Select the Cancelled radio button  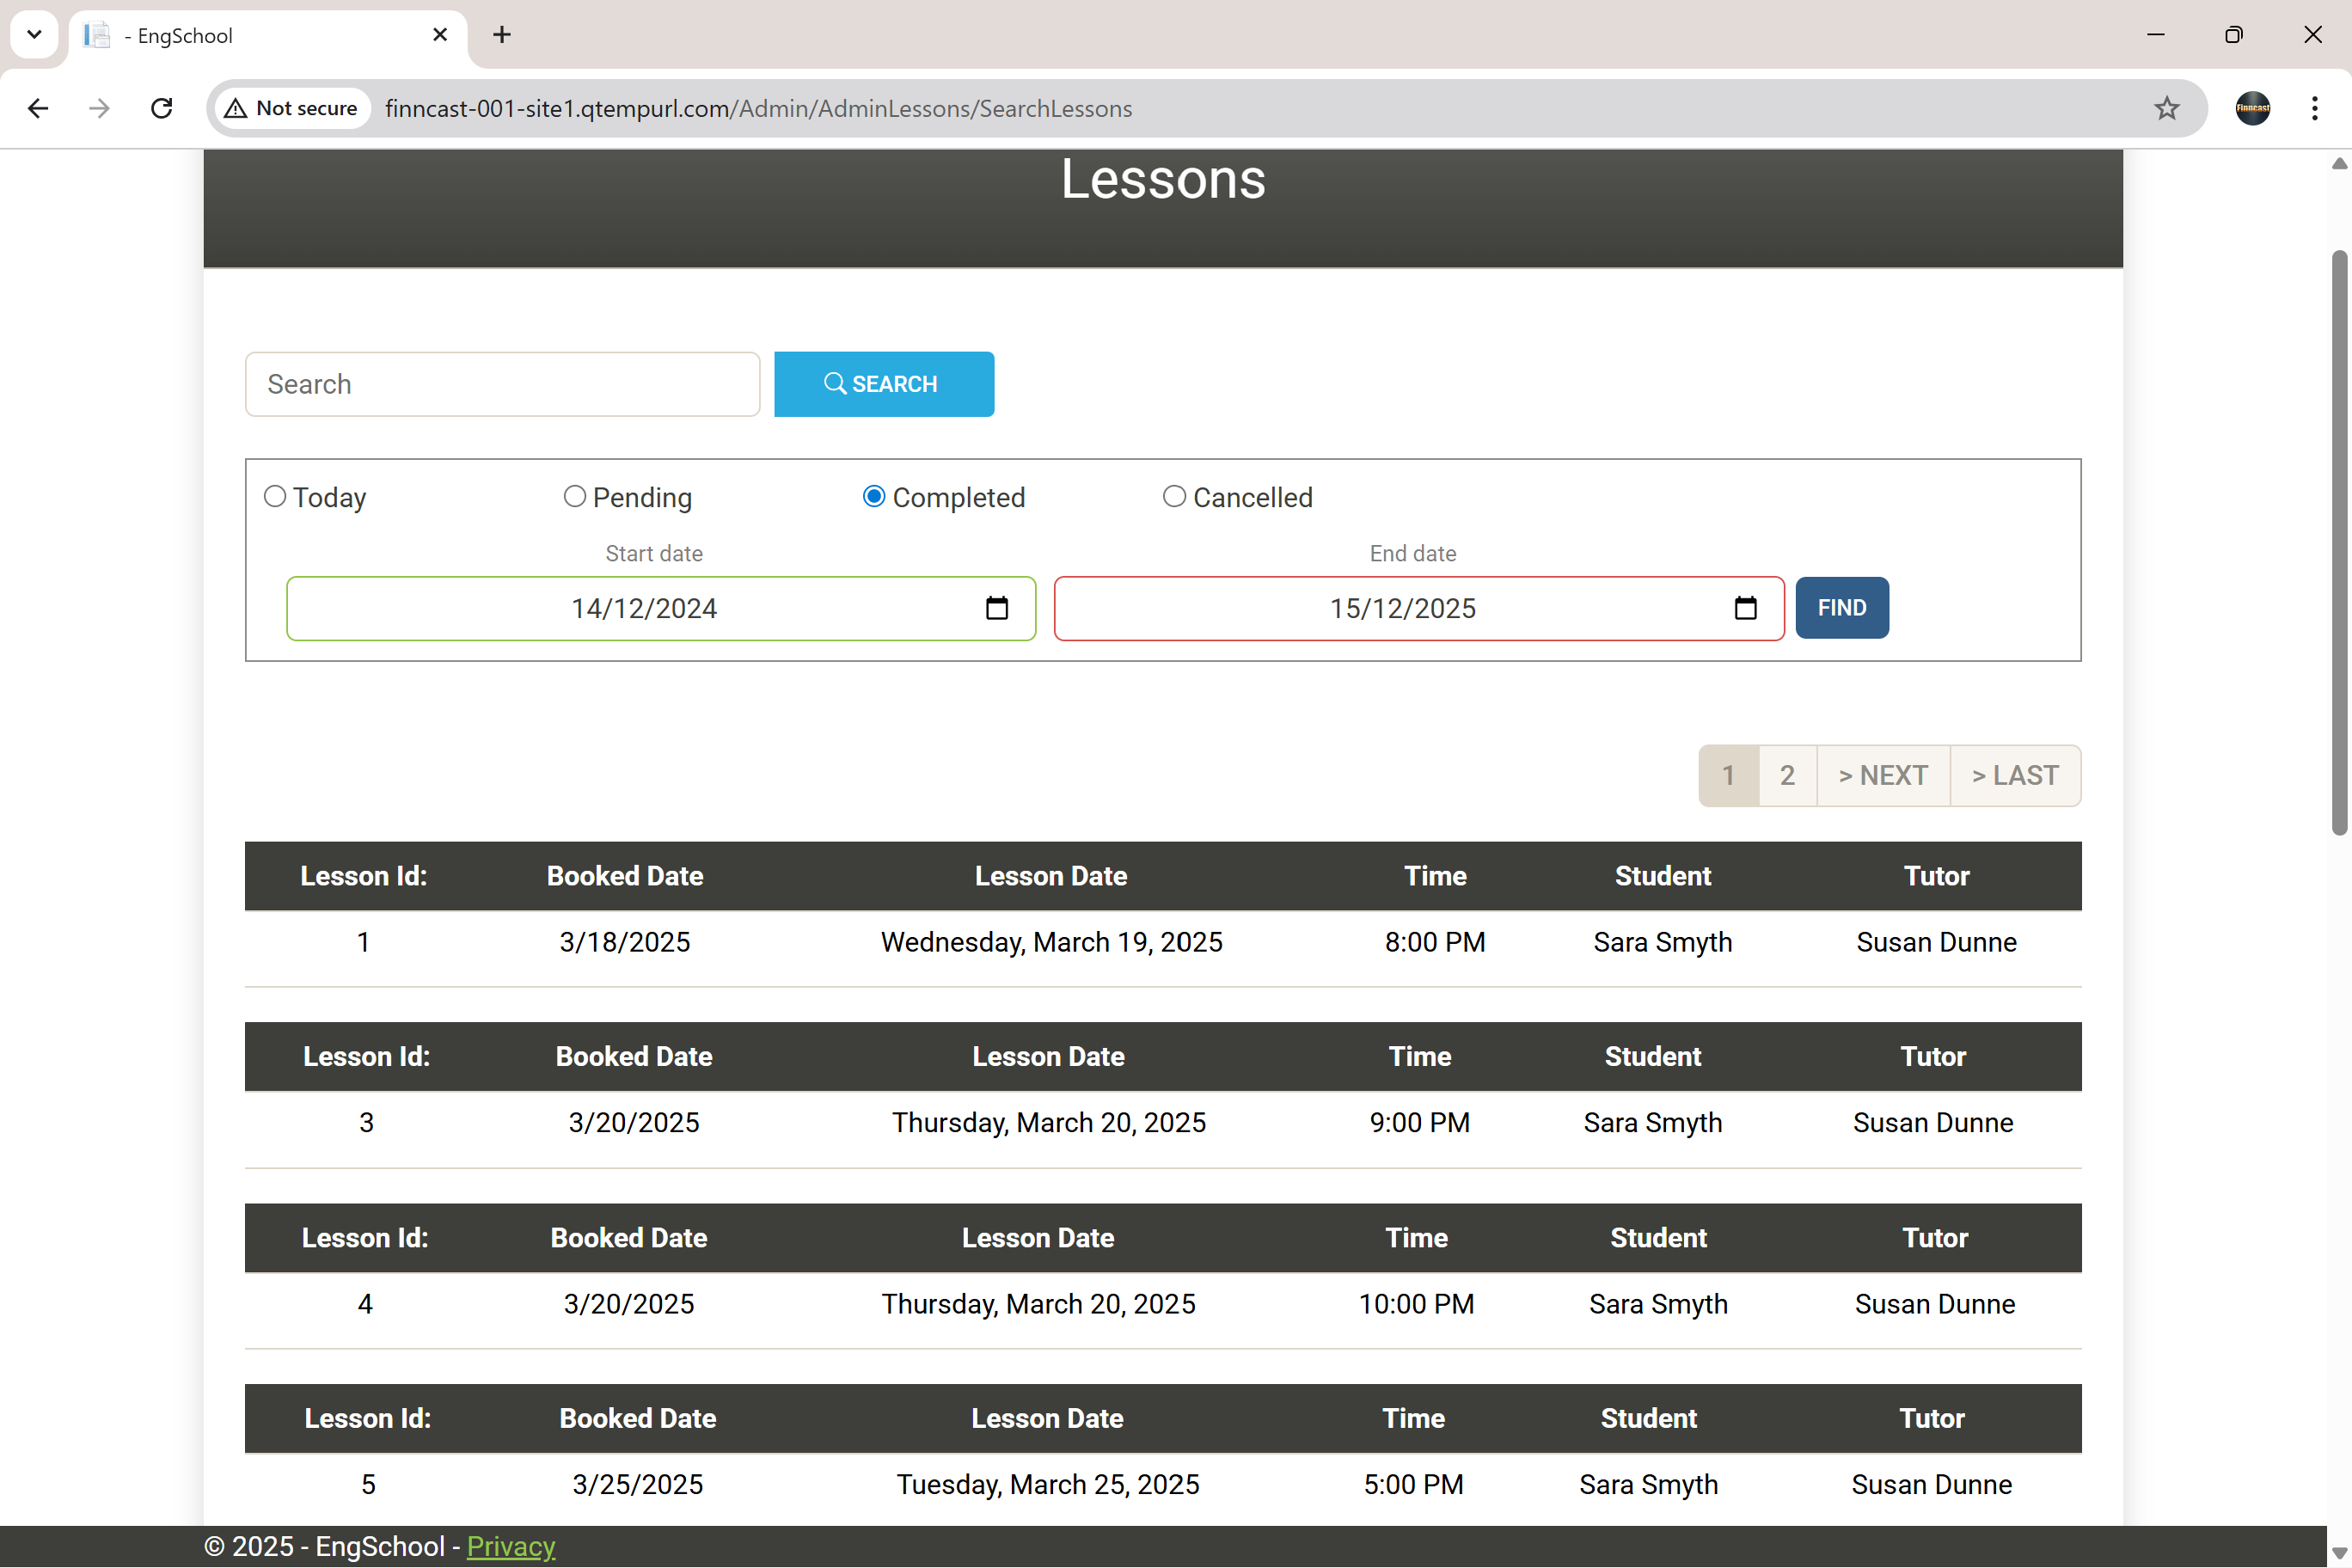pyautogui.click(x=1174, y=496)
